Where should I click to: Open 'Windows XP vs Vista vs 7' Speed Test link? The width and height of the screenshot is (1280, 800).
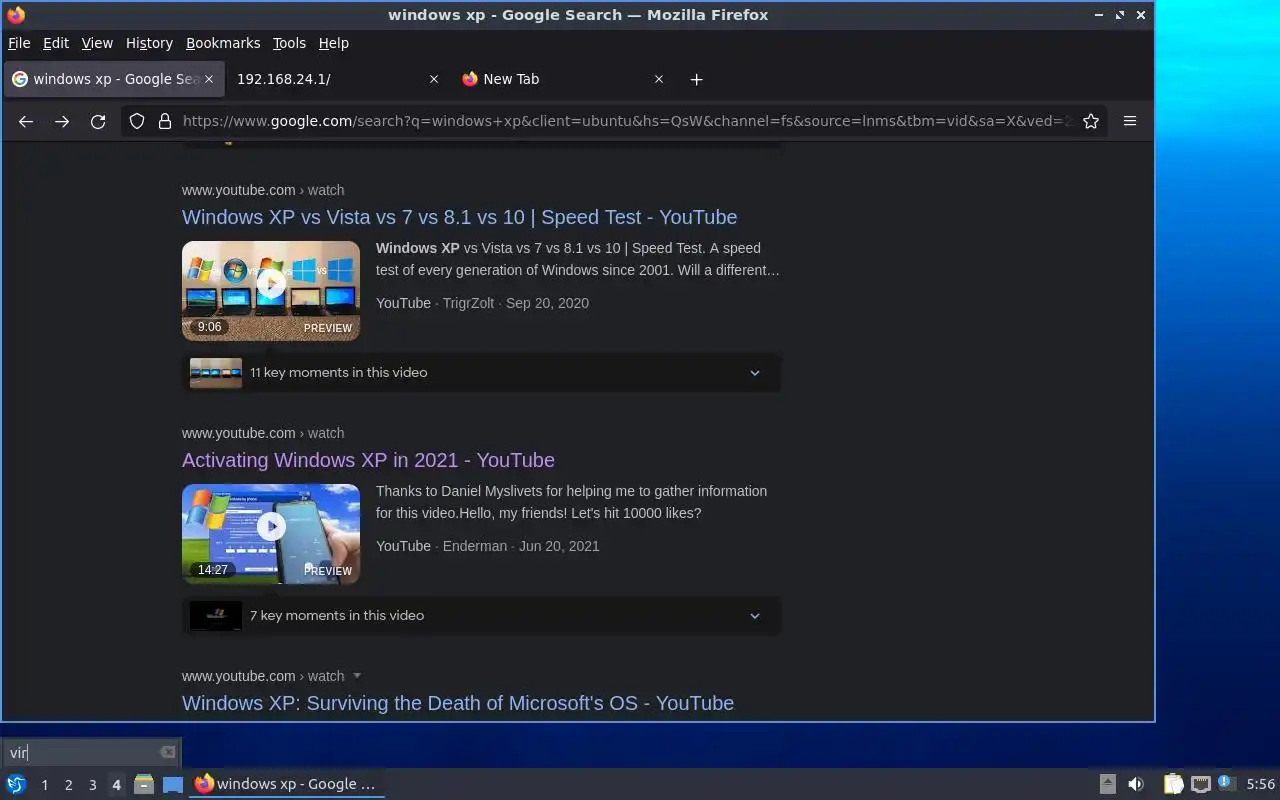tap(459, 217)
